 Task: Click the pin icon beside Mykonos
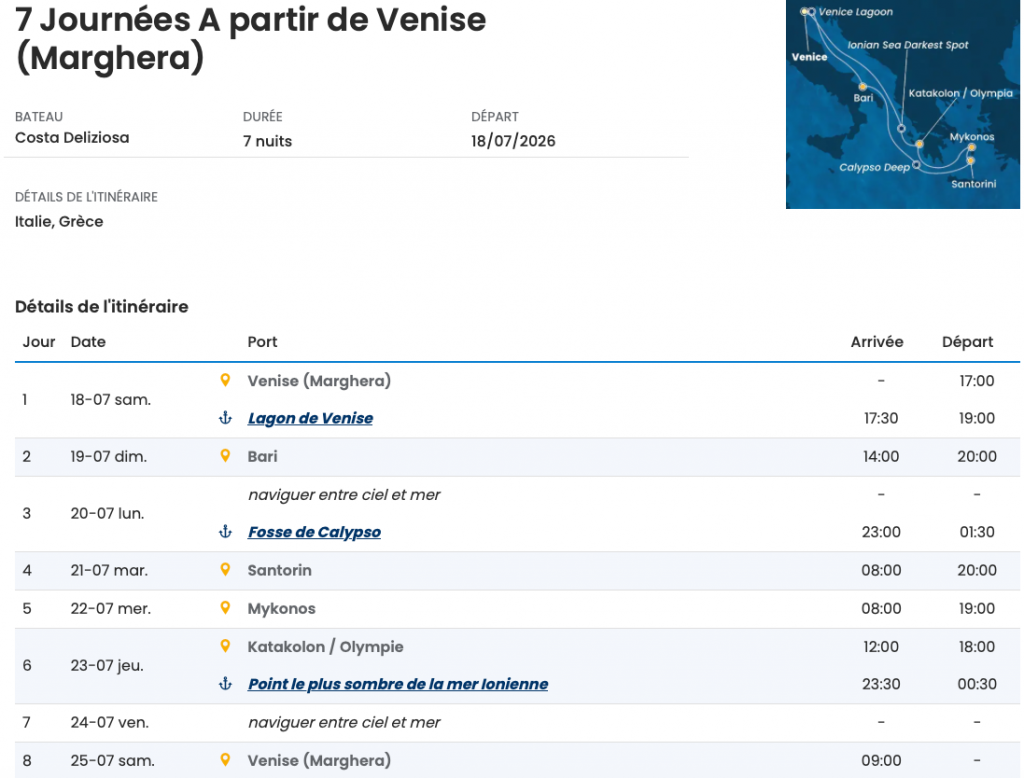(225, 608)
